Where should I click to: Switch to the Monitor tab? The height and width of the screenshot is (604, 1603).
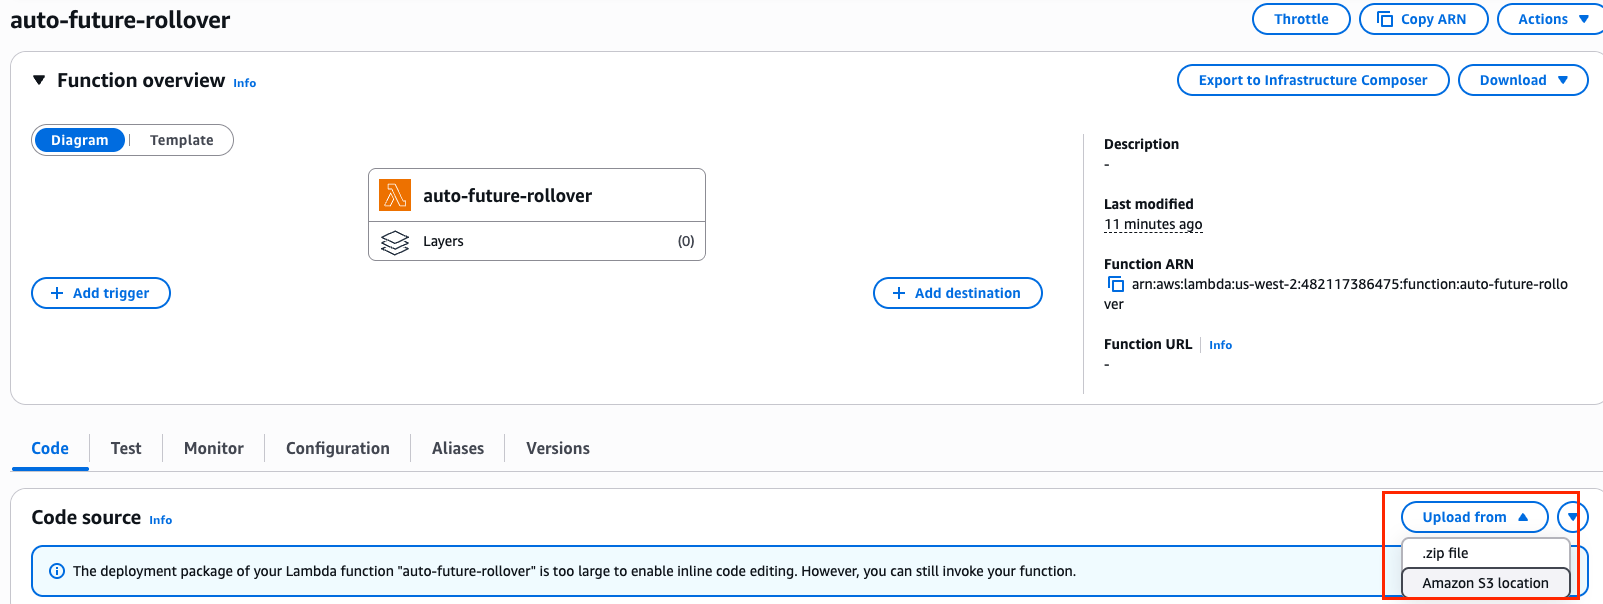click(x=214, y=448)
